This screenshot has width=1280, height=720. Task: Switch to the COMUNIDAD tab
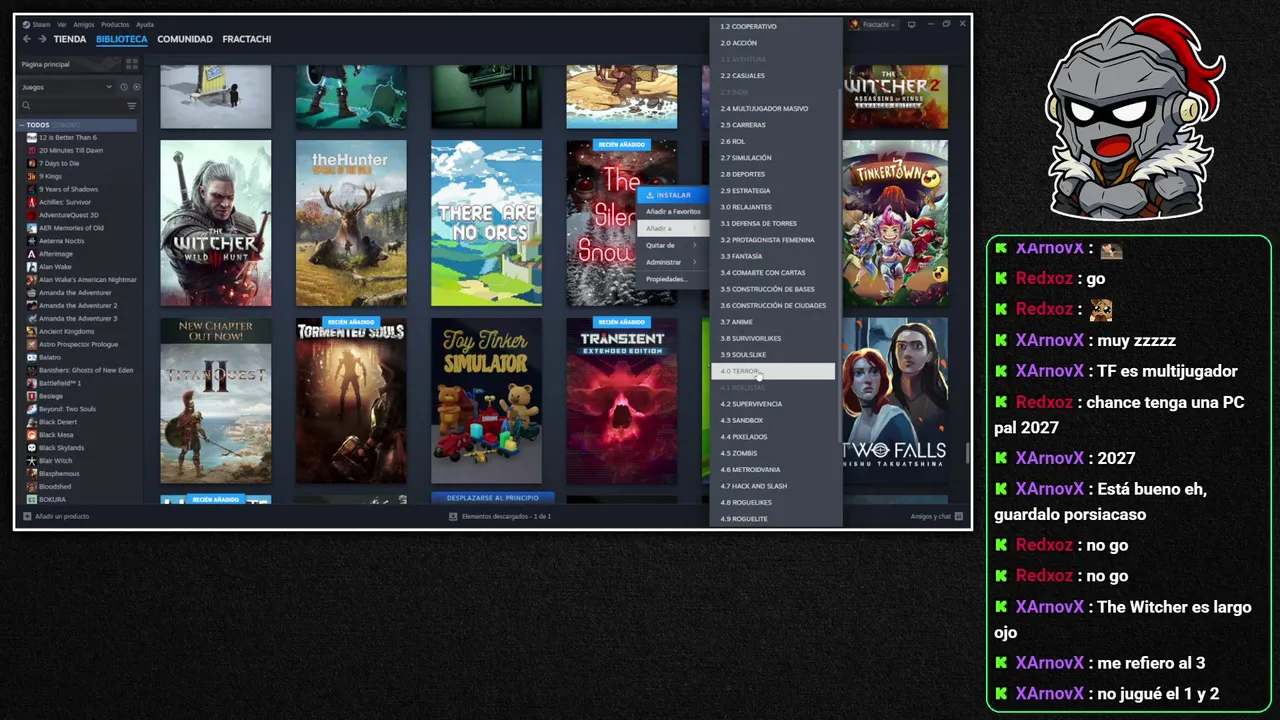185,39
